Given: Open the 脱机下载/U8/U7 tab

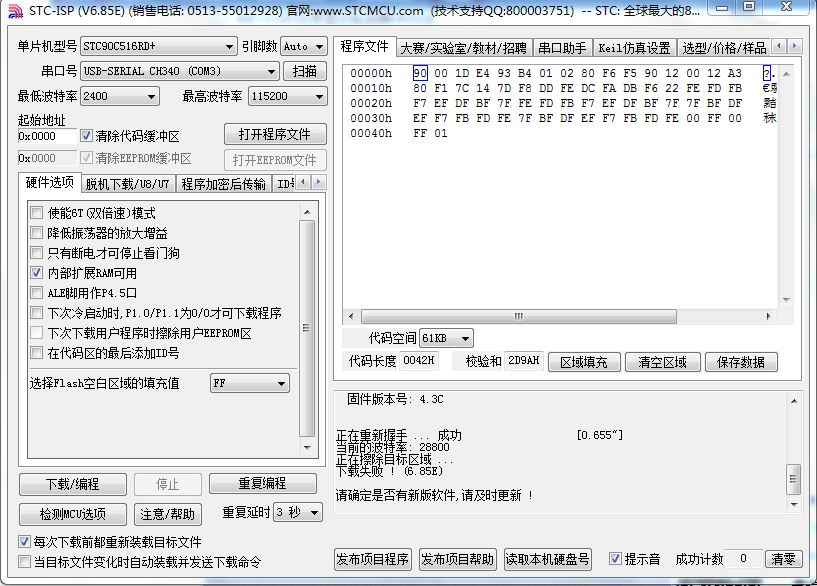Looking at the screenshot, I should click(x=127, y=184).
